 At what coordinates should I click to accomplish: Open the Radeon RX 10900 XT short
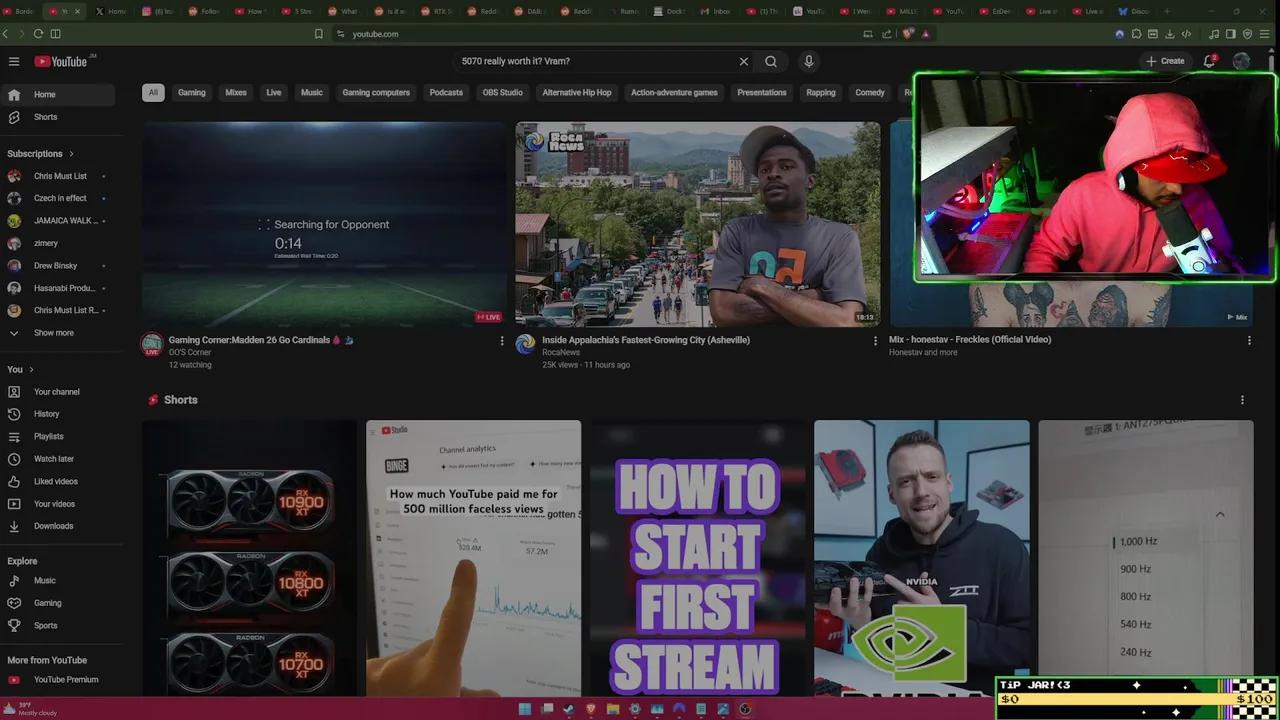click(249, 558)
